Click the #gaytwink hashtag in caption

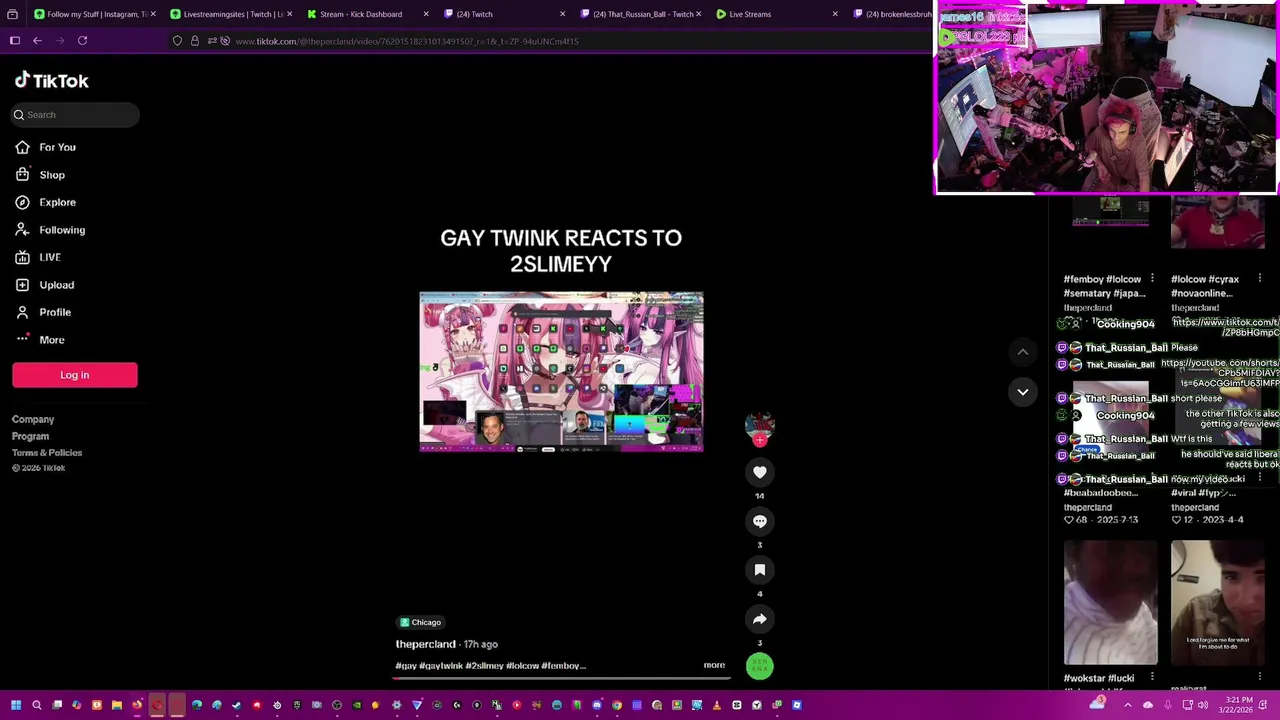pos(441,666)
